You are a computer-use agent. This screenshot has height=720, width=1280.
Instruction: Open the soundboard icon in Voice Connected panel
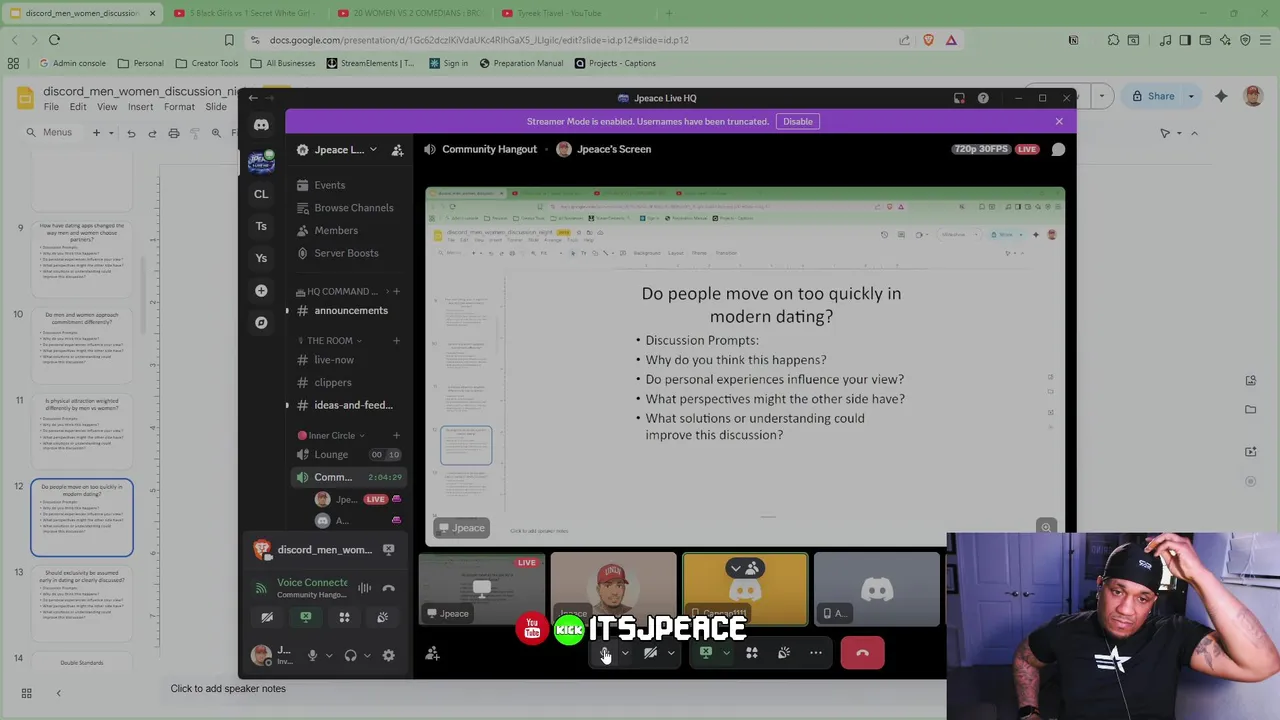[383, 617]
